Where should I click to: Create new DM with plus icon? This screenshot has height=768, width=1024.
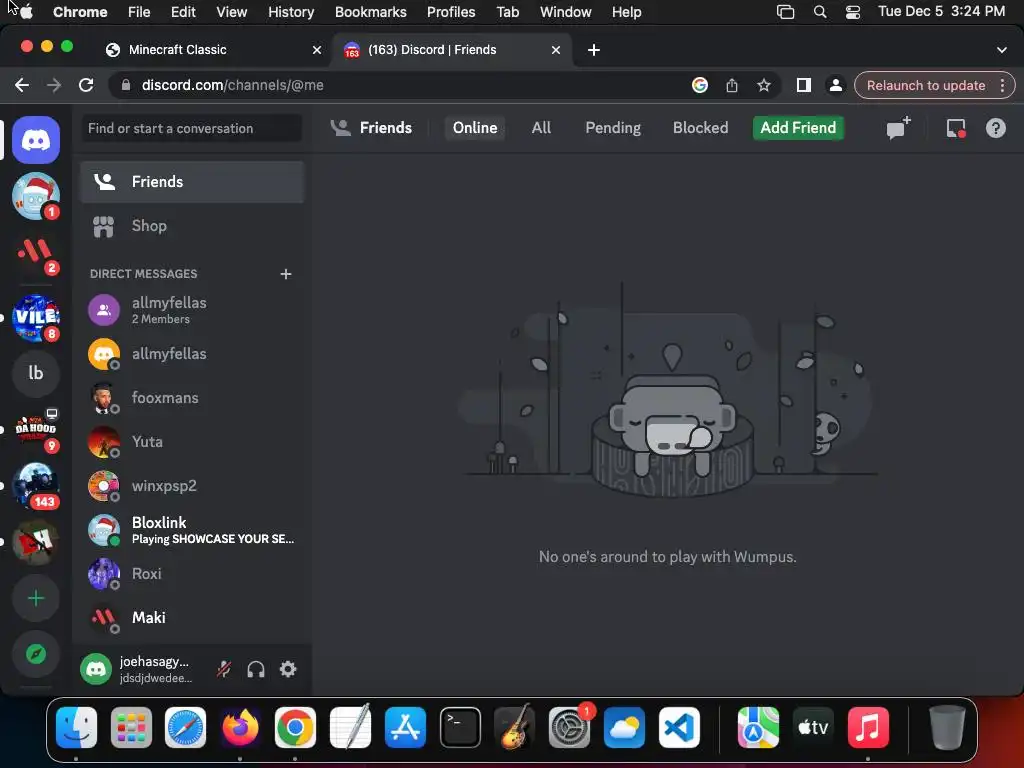(285, 274)
